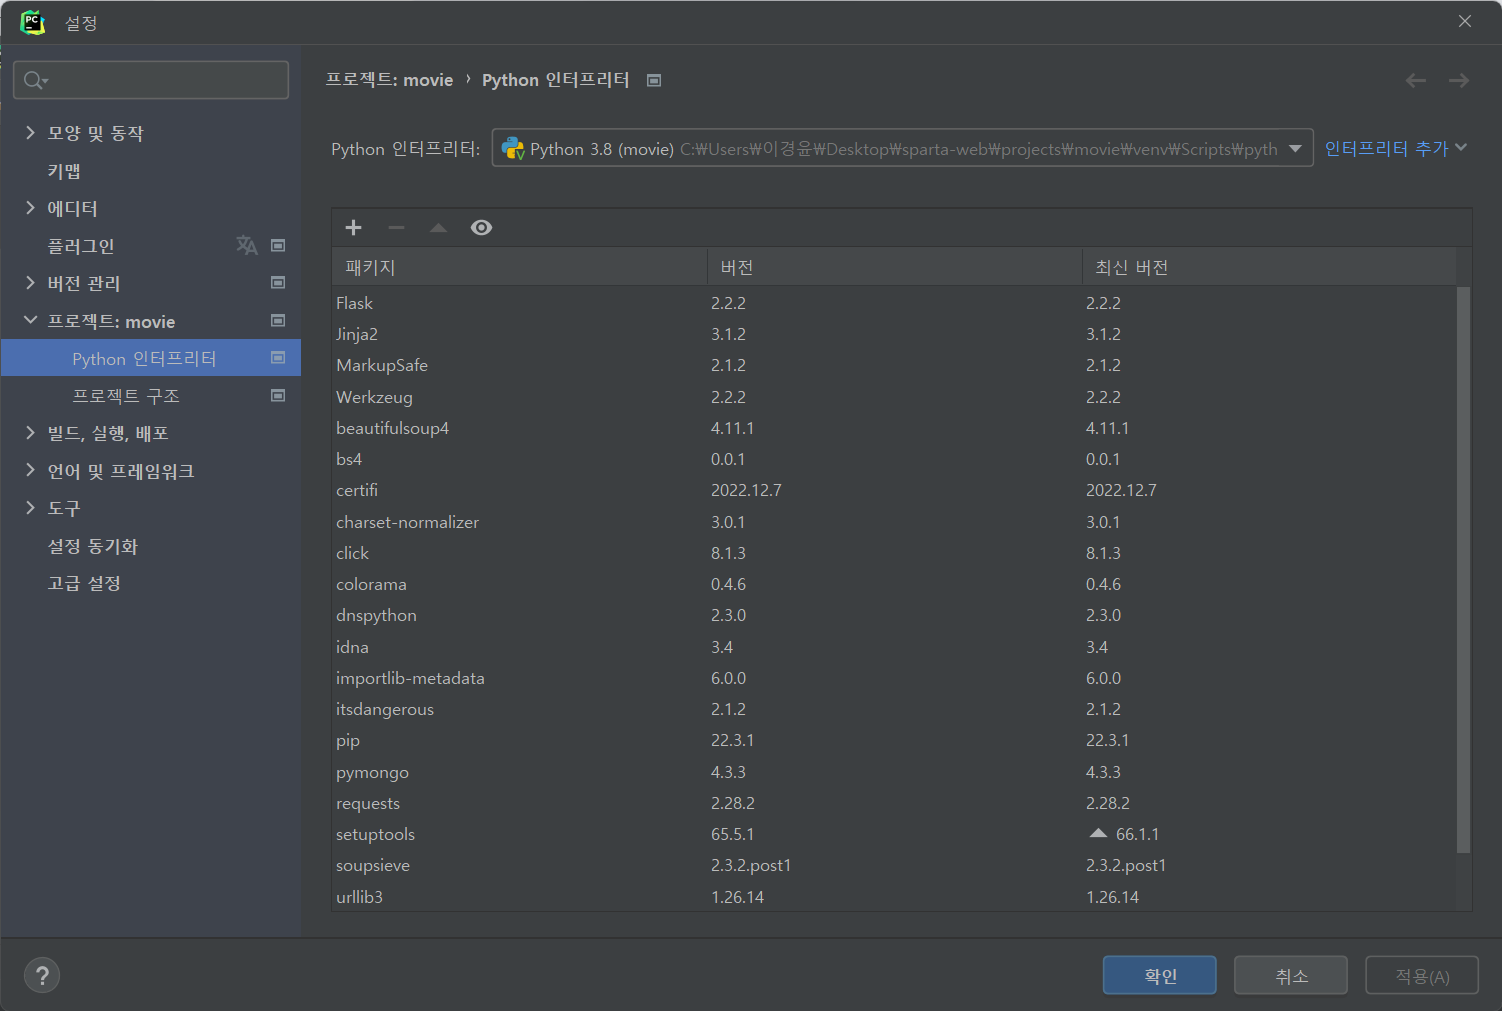Viewport: 1502px width, 1011px height.
Task: Click the upgrade arrow next to 66.1.1
Action: (1098, 833)
